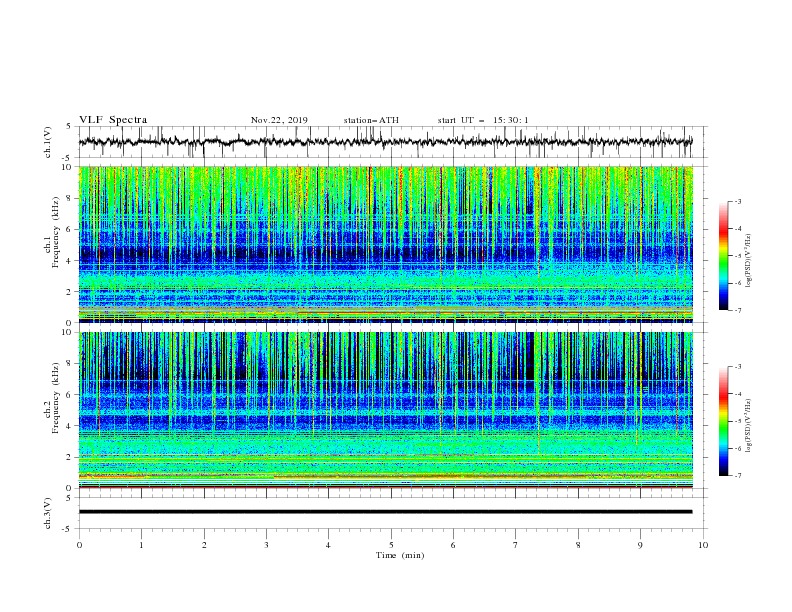The width and height of the screenshot is (792, 612).
Task: Click the time axis tick "0"
Action: [x=79, y=545]
